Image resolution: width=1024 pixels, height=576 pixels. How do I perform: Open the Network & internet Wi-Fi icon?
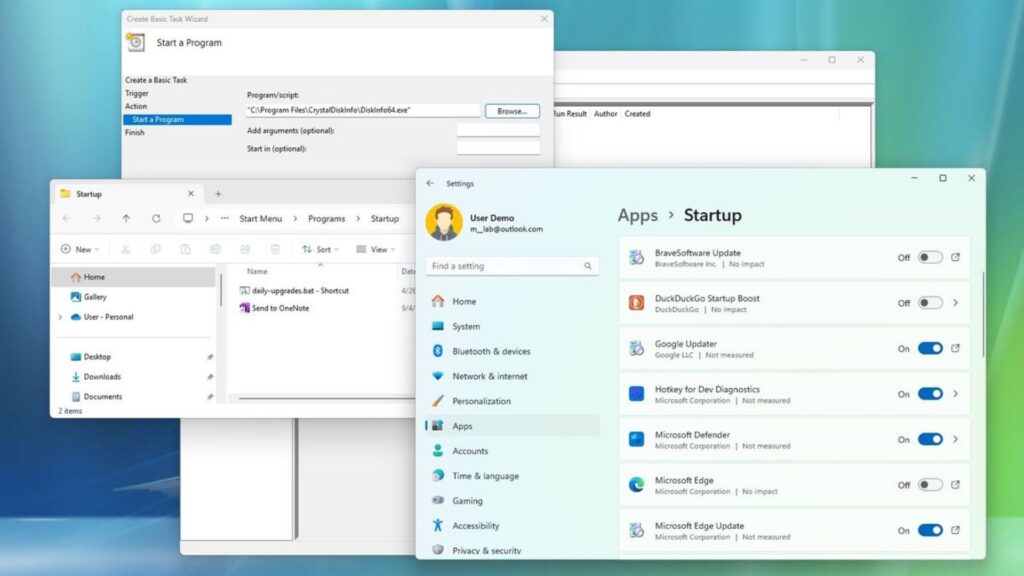click(437, 376)
